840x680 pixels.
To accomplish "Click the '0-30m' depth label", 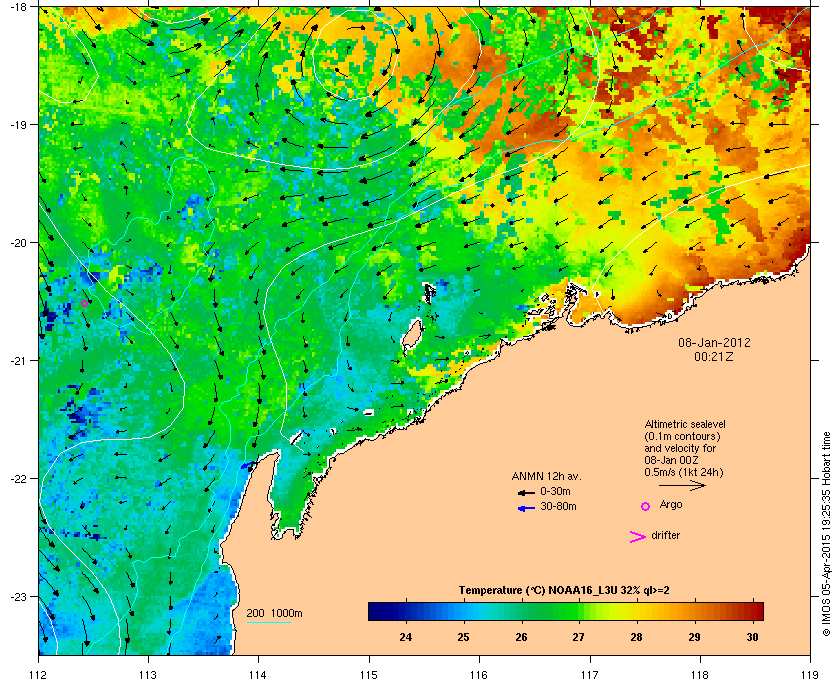I will point(555,491).
